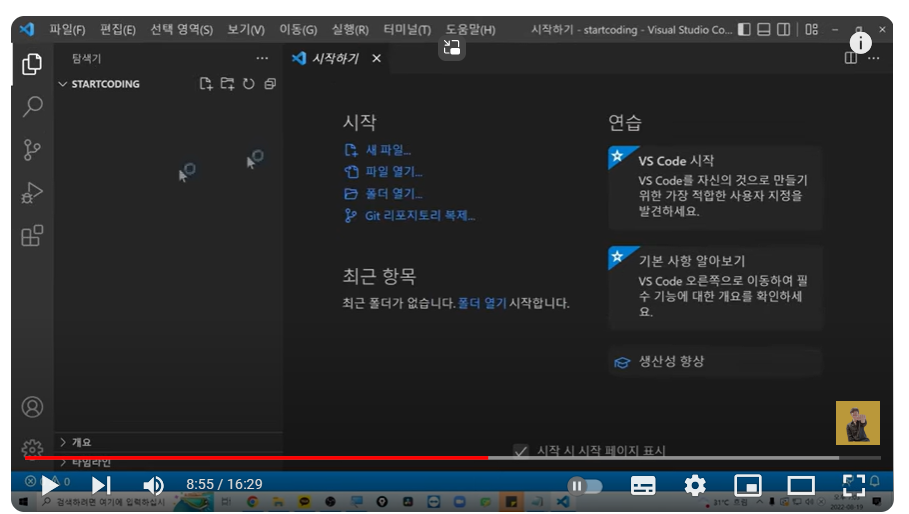Image resolution: width=909 pixels, height=514 pixels.
Task: Open the Windows Start menu
Action: pos(23,502)
